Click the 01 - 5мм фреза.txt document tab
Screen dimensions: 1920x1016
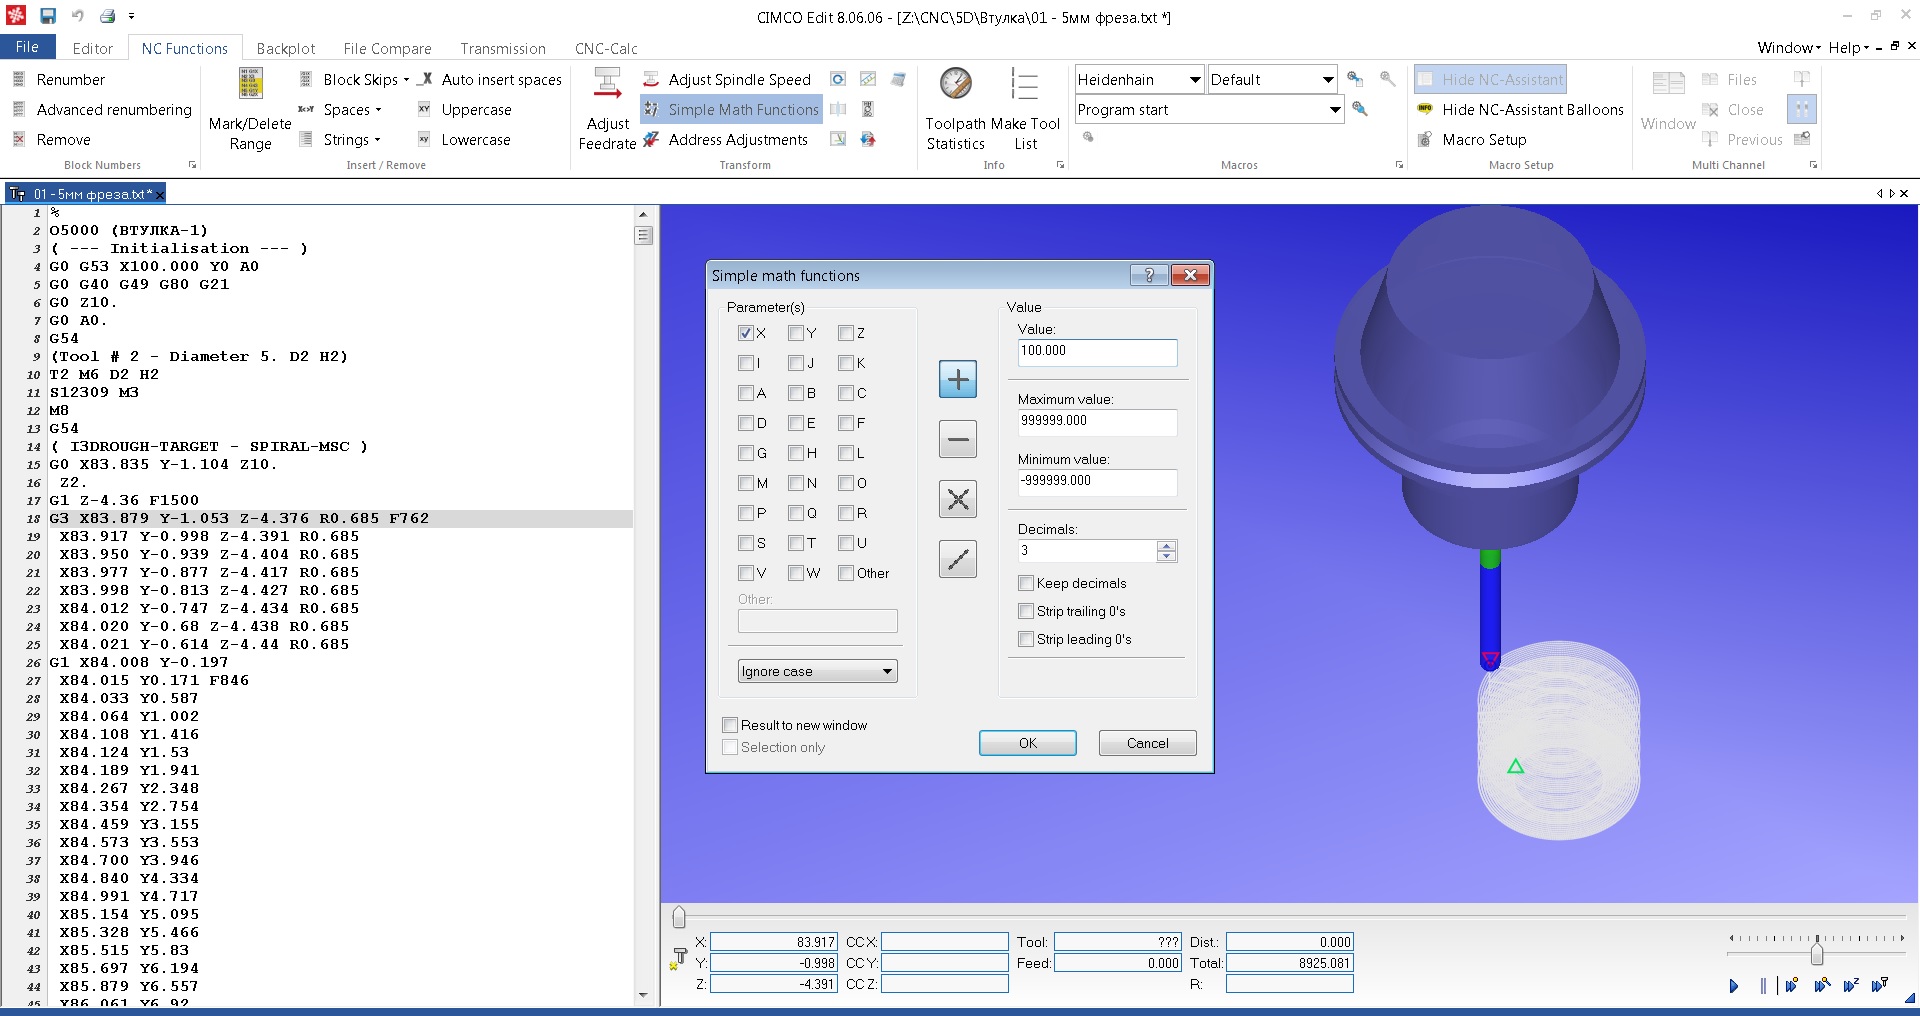(86, 194)
